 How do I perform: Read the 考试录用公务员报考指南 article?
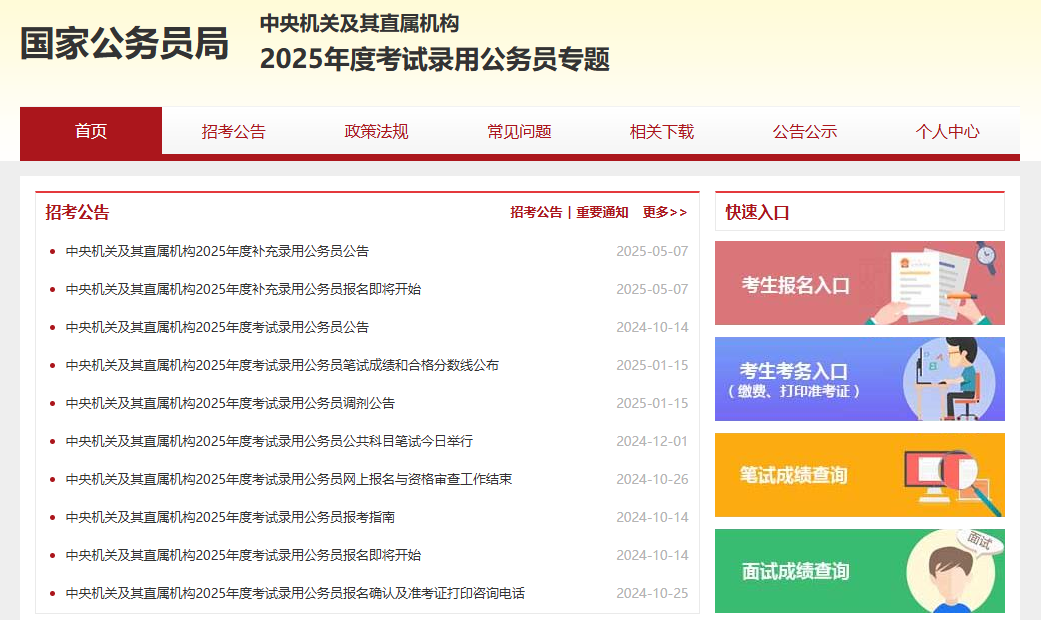(x=230, y=517)
